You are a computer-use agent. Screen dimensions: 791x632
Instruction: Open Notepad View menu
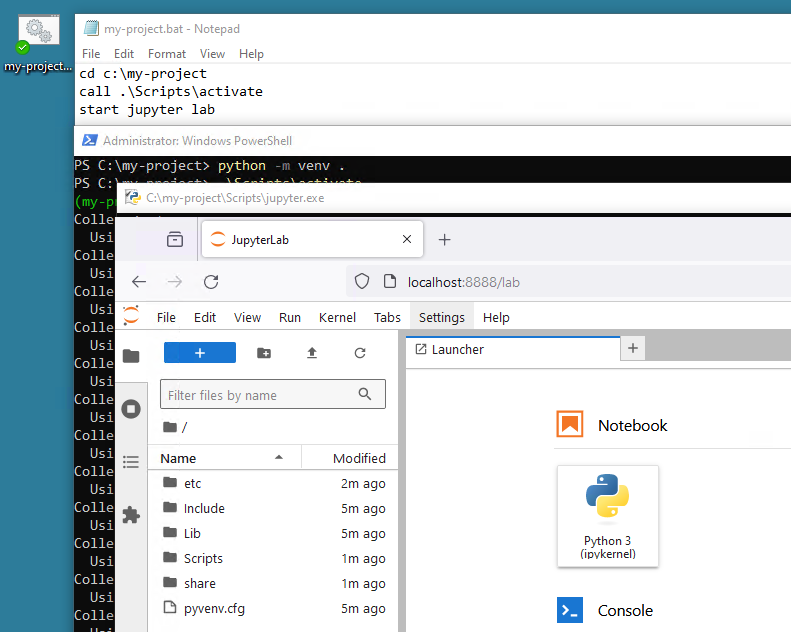[212, 53]
